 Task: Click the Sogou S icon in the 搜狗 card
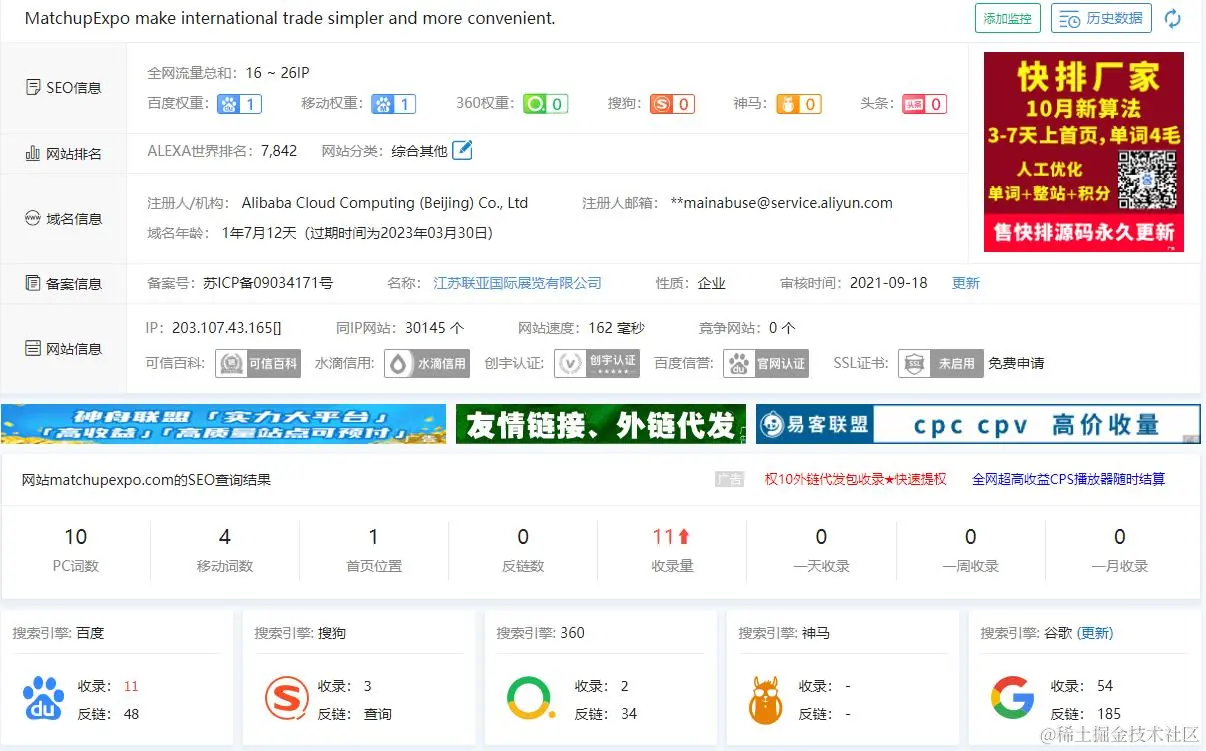286,699
